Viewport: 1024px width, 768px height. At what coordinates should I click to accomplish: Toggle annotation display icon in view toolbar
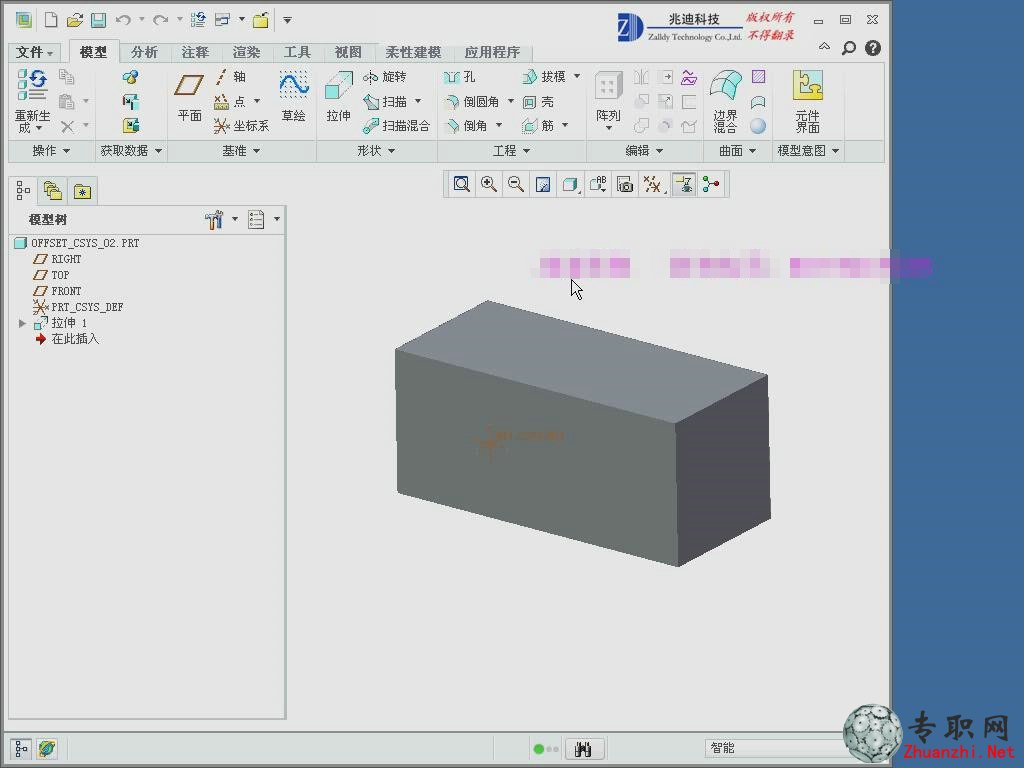(x=684, y=185)
